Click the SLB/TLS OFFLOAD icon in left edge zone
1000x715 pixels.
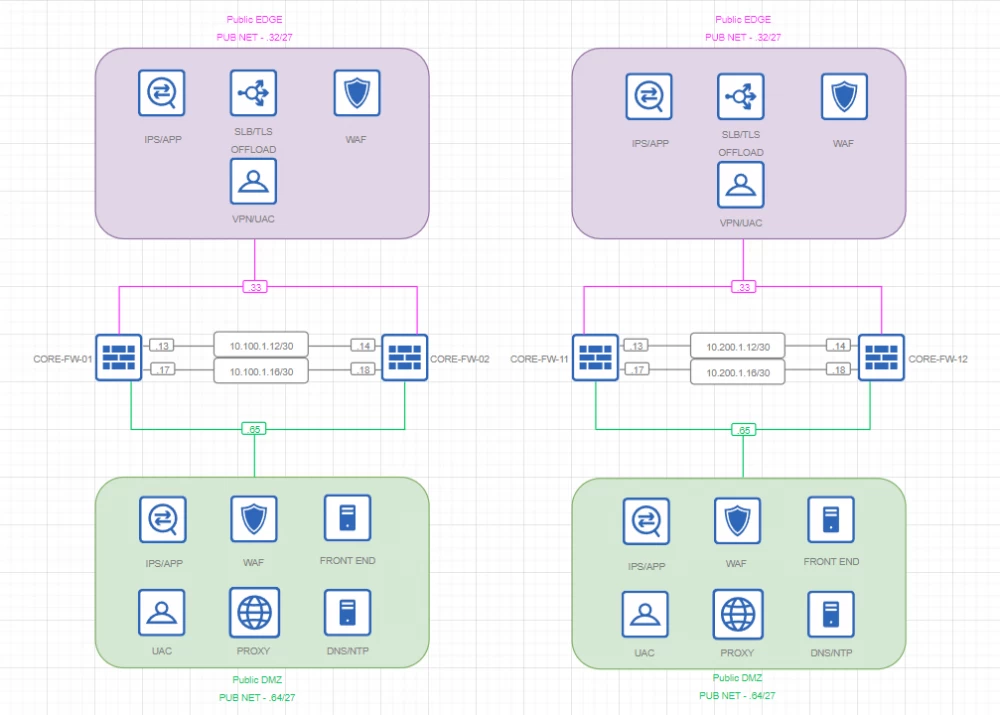tap(253, 91)
